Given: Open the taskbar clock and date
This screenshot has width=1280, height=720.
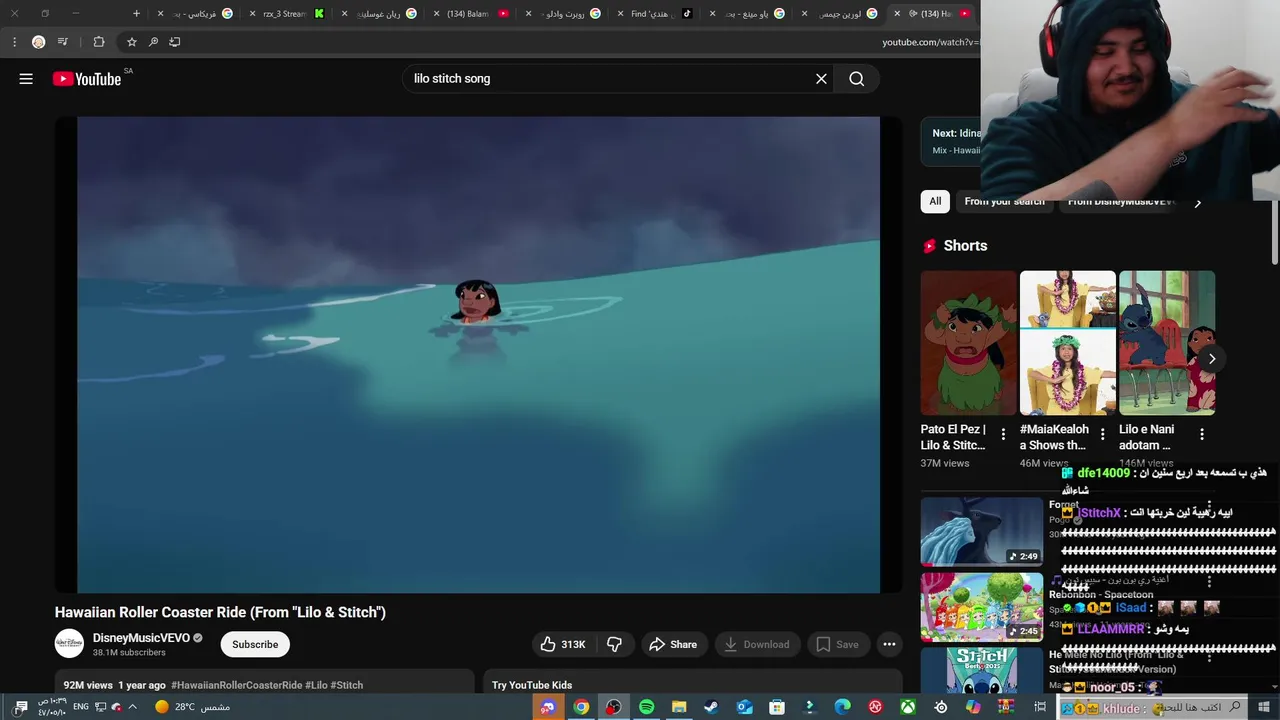Looking at the screenshot, I should click(51, 707).
